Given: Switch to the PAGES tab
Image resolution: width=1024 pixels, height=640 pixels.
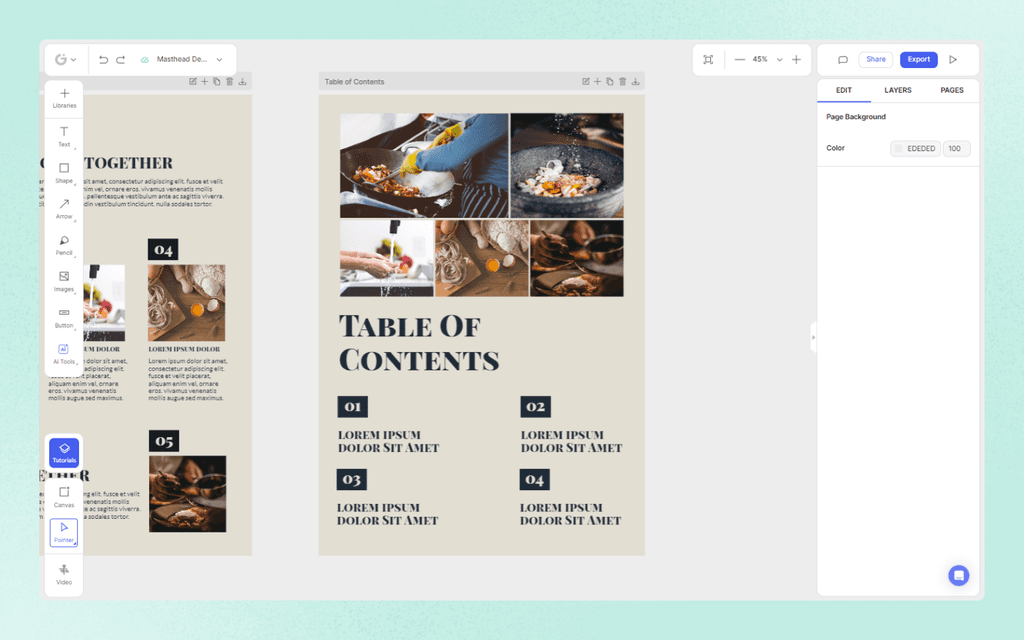Looking at the screenshot, I should 951,90.
